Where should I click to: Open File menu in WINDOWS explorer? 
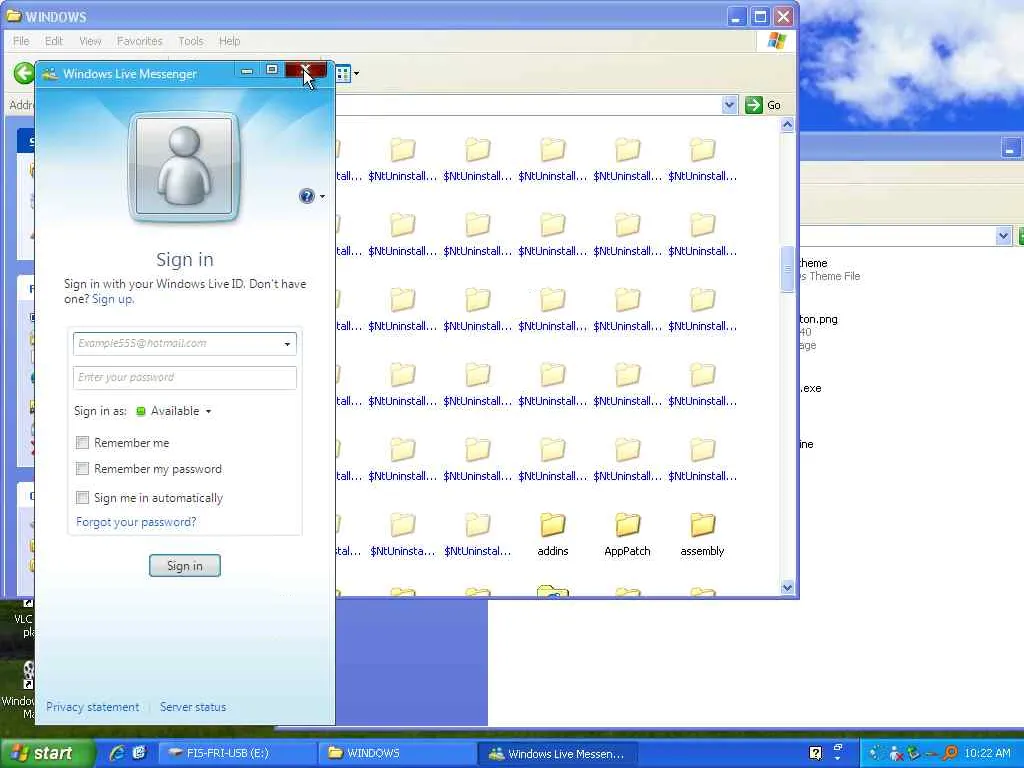pos(21,41)
